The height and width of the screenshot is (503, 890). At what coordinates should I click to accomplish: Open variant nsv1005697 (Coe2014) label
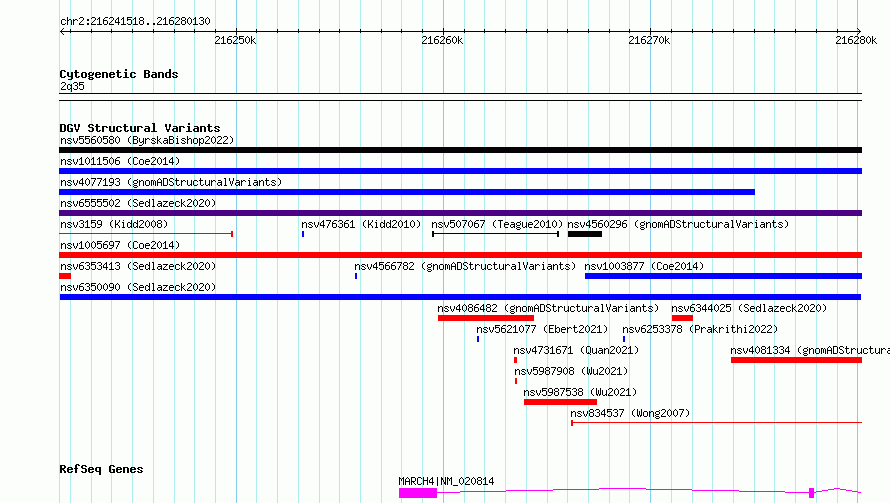pyautogui.click(x=120, y=245)
